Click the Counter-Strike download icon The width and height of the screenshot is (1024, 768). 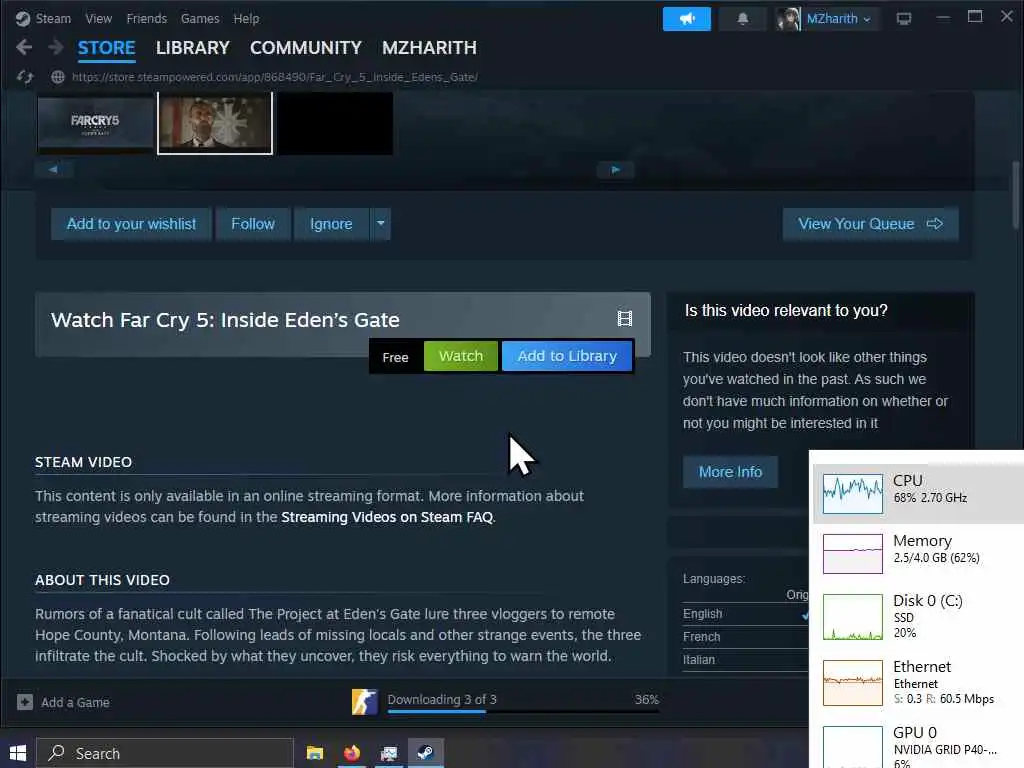coord(364,701)
